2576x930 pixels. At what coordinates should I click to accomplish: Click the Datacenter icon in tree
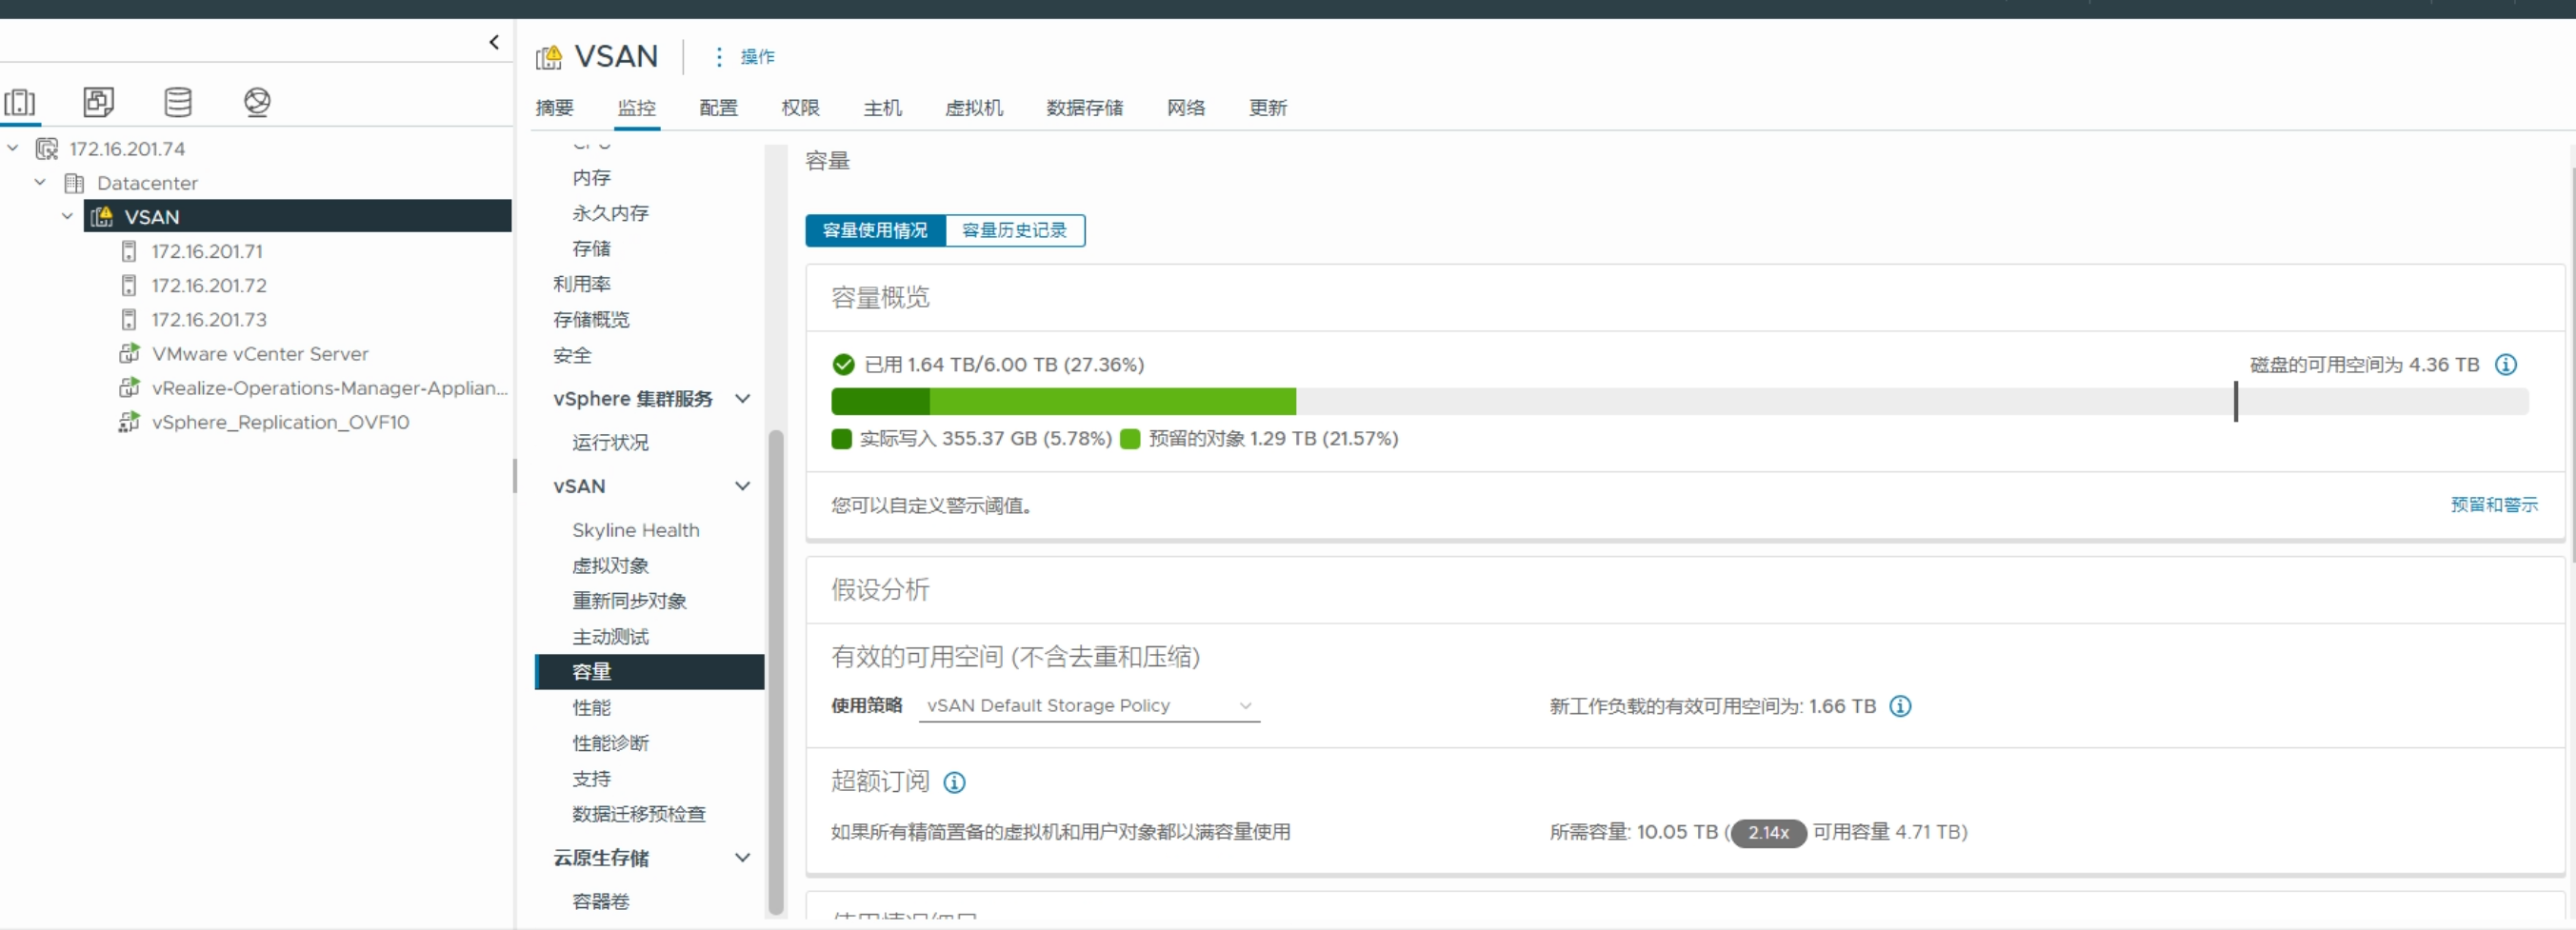[74, 183]
